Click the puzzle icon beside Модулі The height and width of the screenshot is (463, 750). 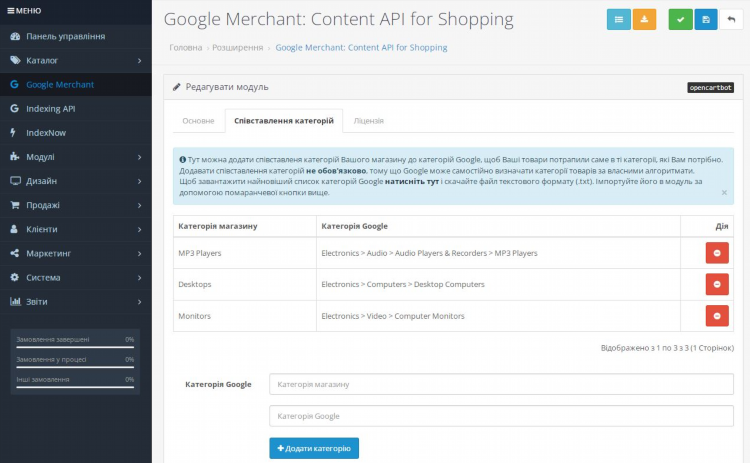click(x=15, y=156)
